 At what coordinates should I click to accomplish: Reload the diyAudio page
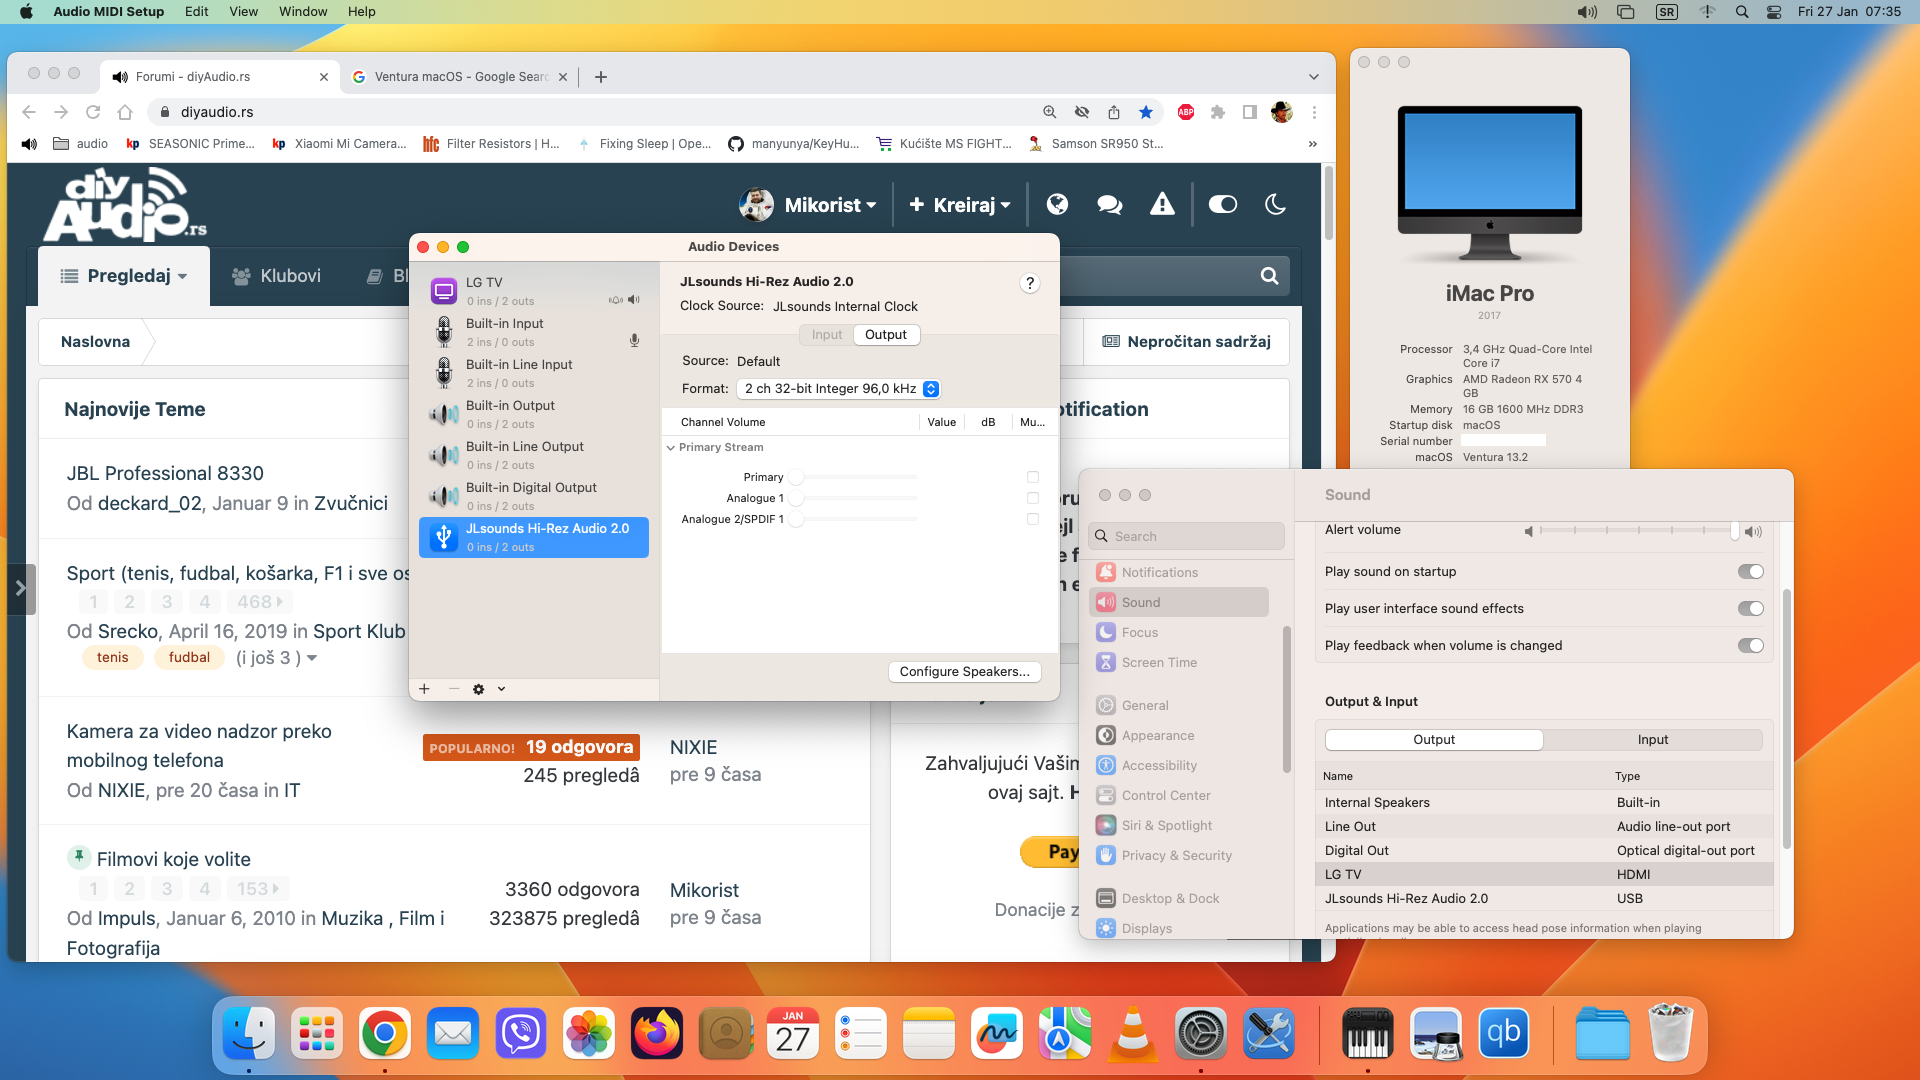(93, 112)
